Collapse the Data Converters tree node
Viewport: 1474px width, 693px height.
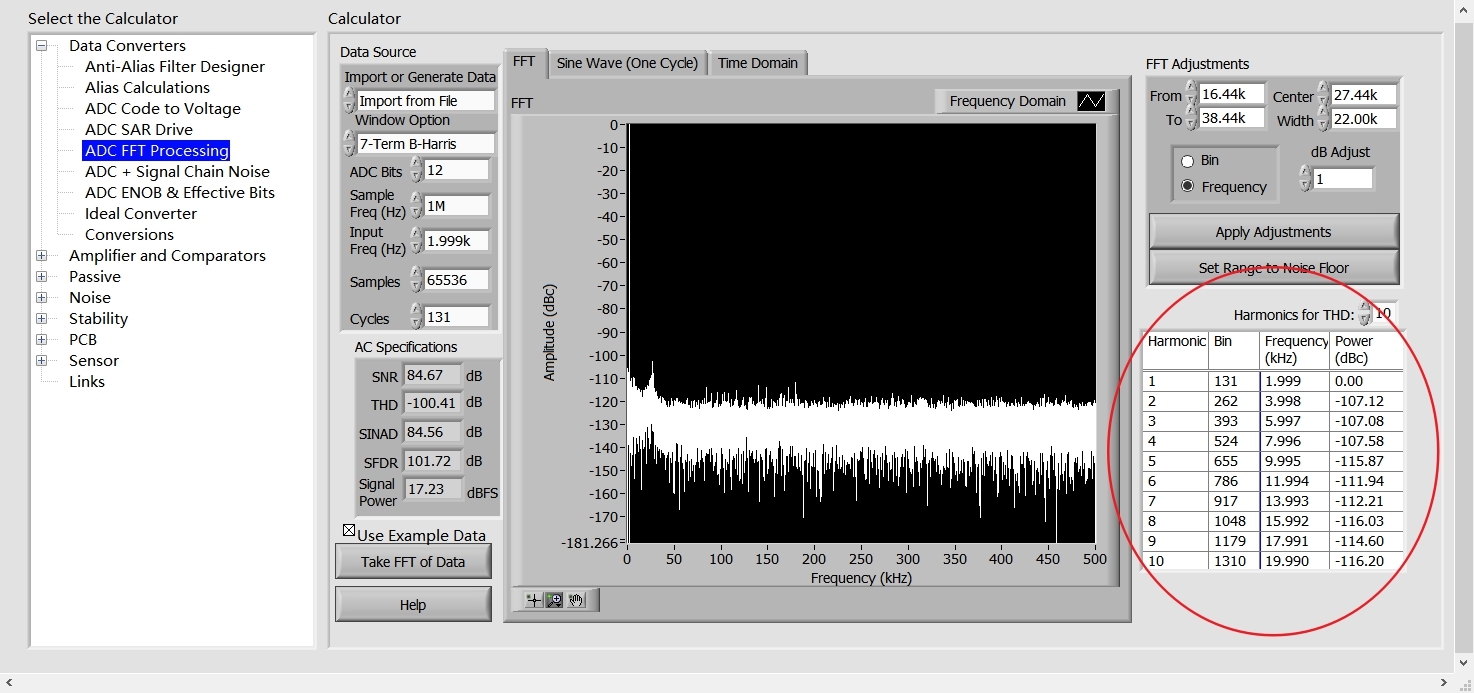tap(42, 46)
